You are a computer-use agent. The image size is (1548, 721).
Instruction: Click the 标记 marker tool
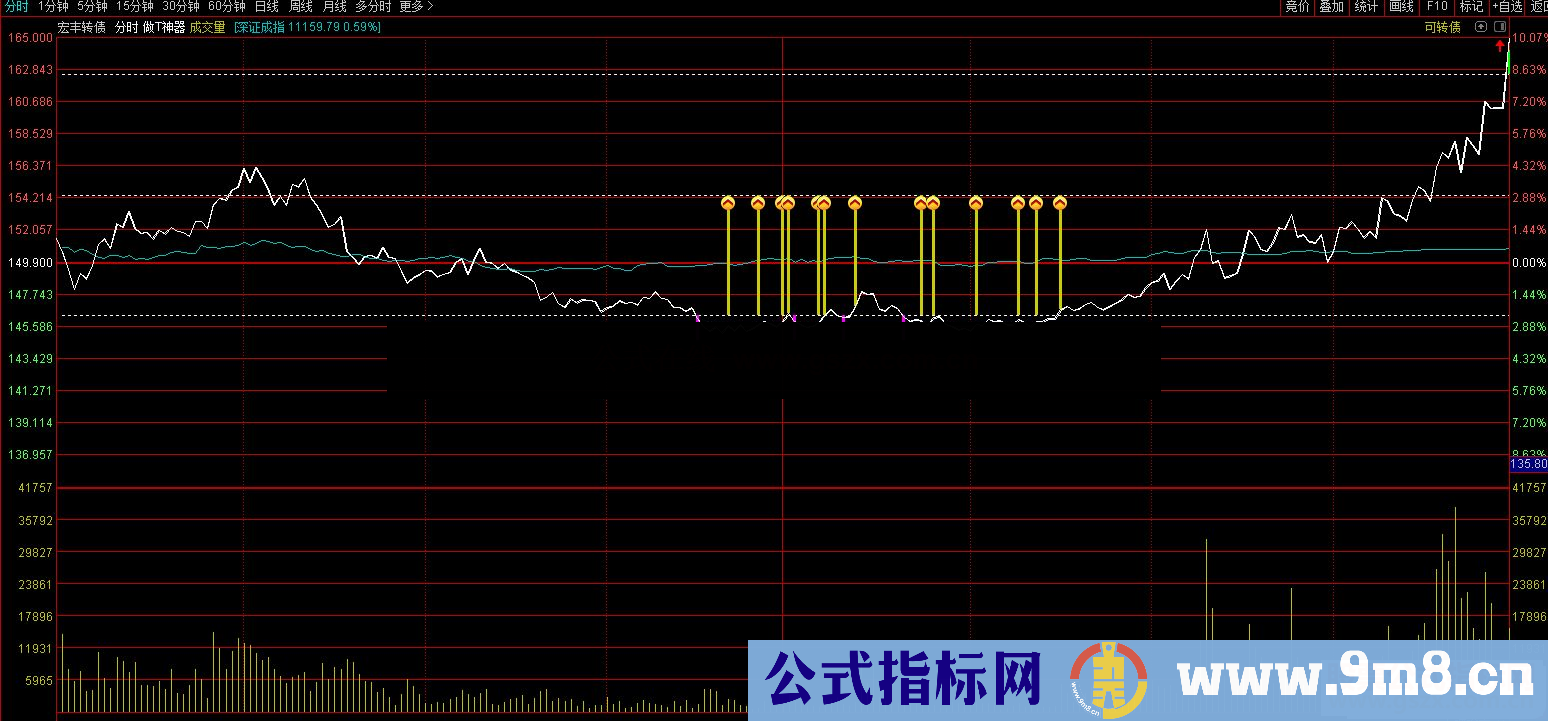(x=1470, y=6)
